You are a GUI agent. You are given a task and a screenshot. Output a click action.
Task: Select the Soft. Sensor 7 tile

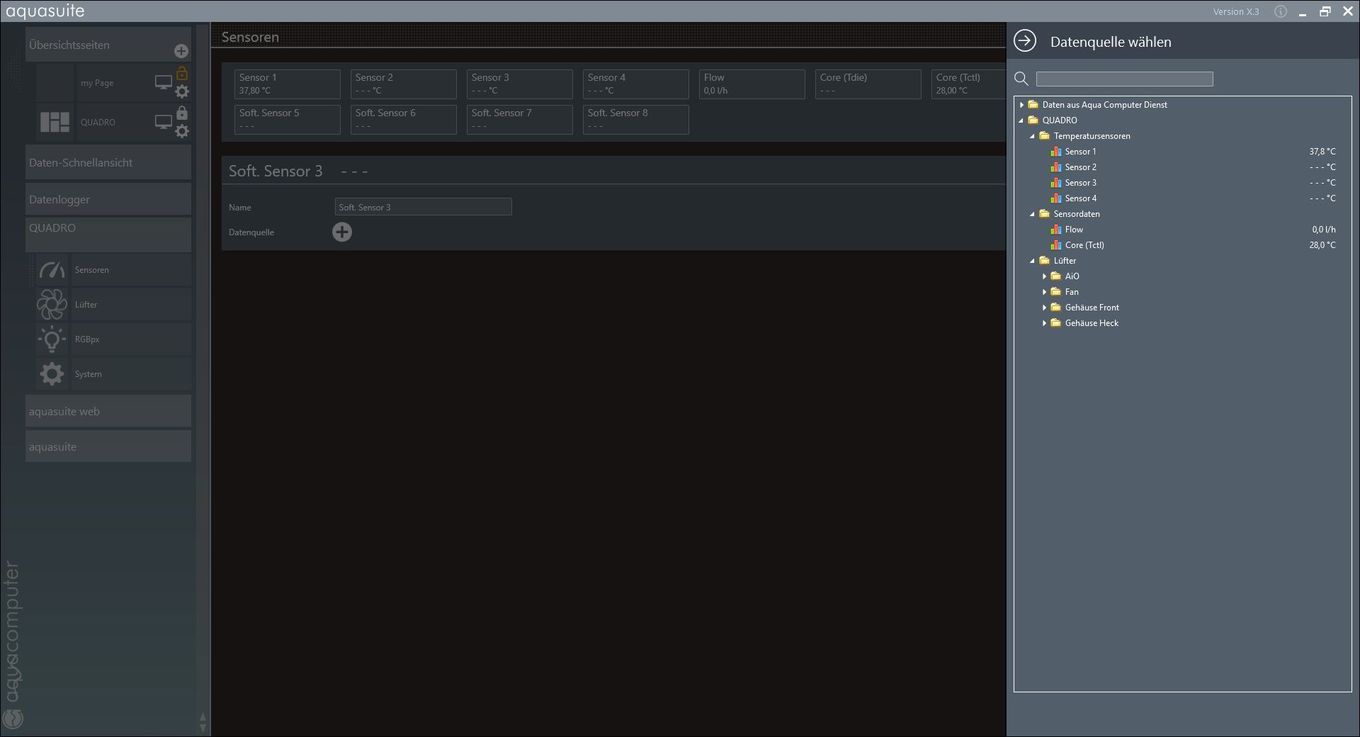(519, 120)
